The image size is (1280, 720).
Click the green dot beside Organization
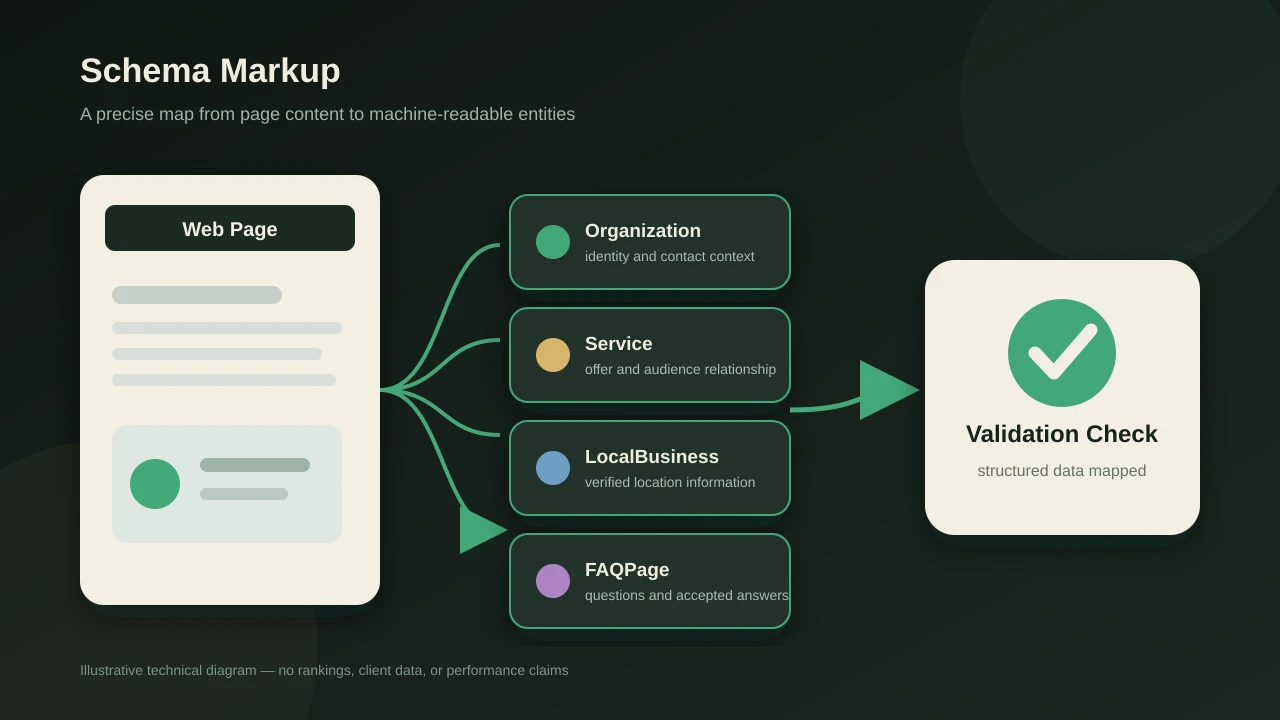(x=553, y=242)
